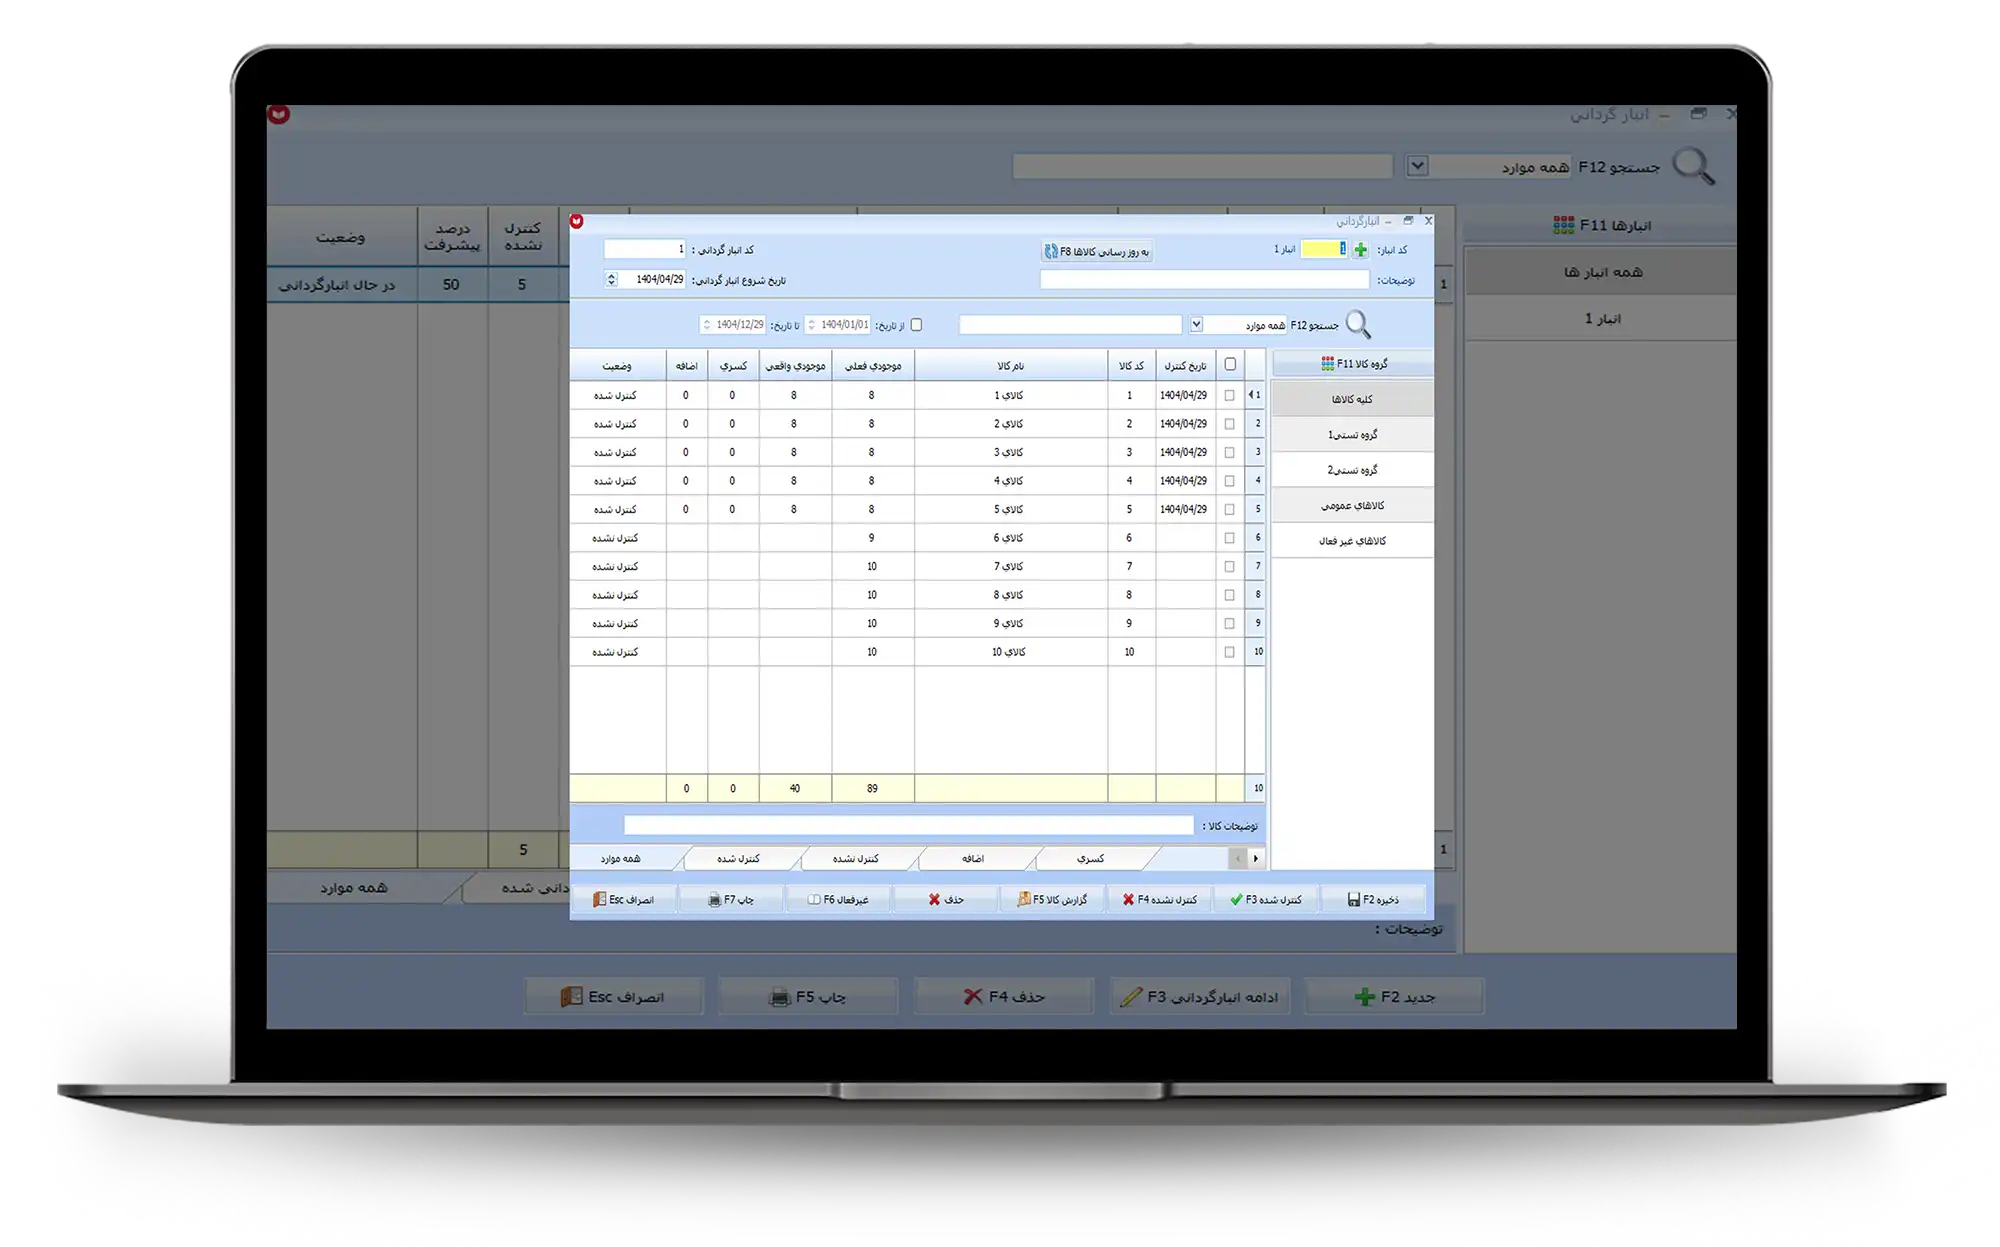
Task: Click 'حذف F4' button in the main window
Action: tap(1005, 997)
